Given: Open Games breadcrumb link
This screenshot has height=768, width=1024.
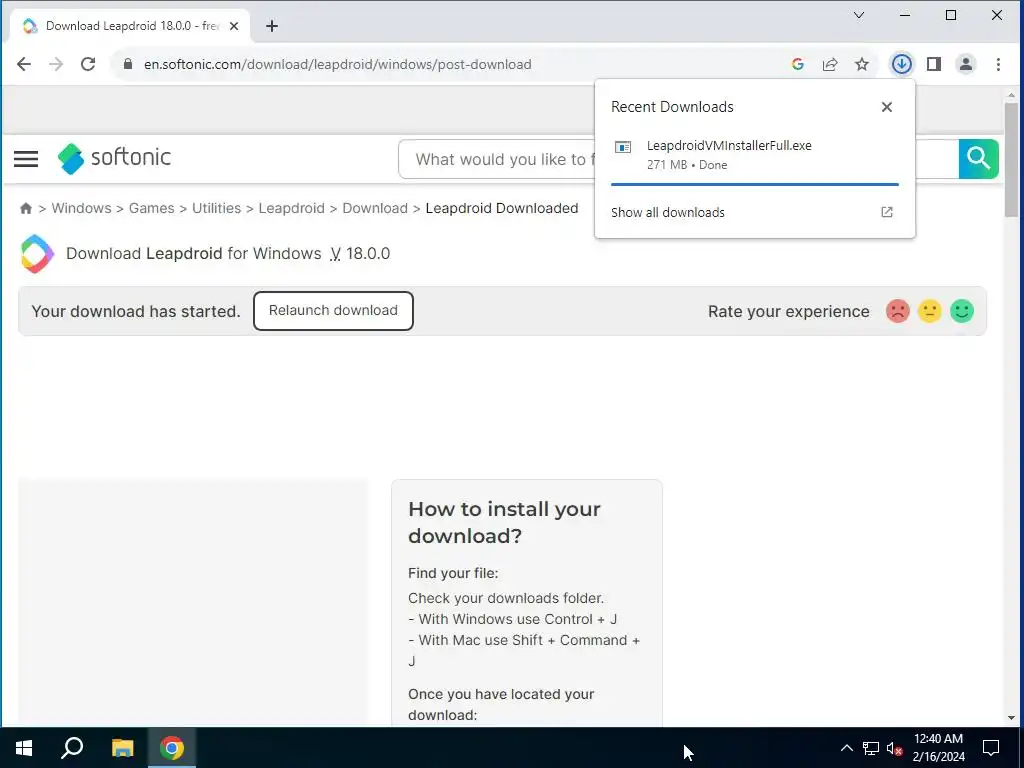Looking at the screenshot, I should pyautogui.click(x=152, y=208).
